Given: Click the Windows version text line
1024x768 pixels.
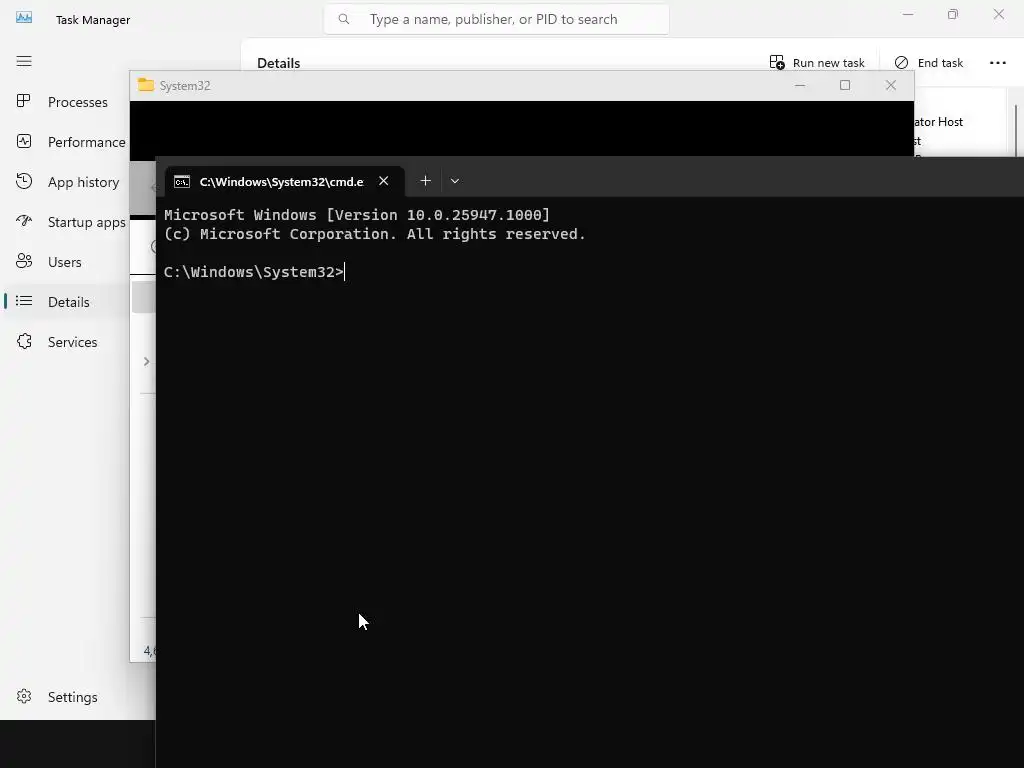Looking at the screenshot, I should (357, 215).
